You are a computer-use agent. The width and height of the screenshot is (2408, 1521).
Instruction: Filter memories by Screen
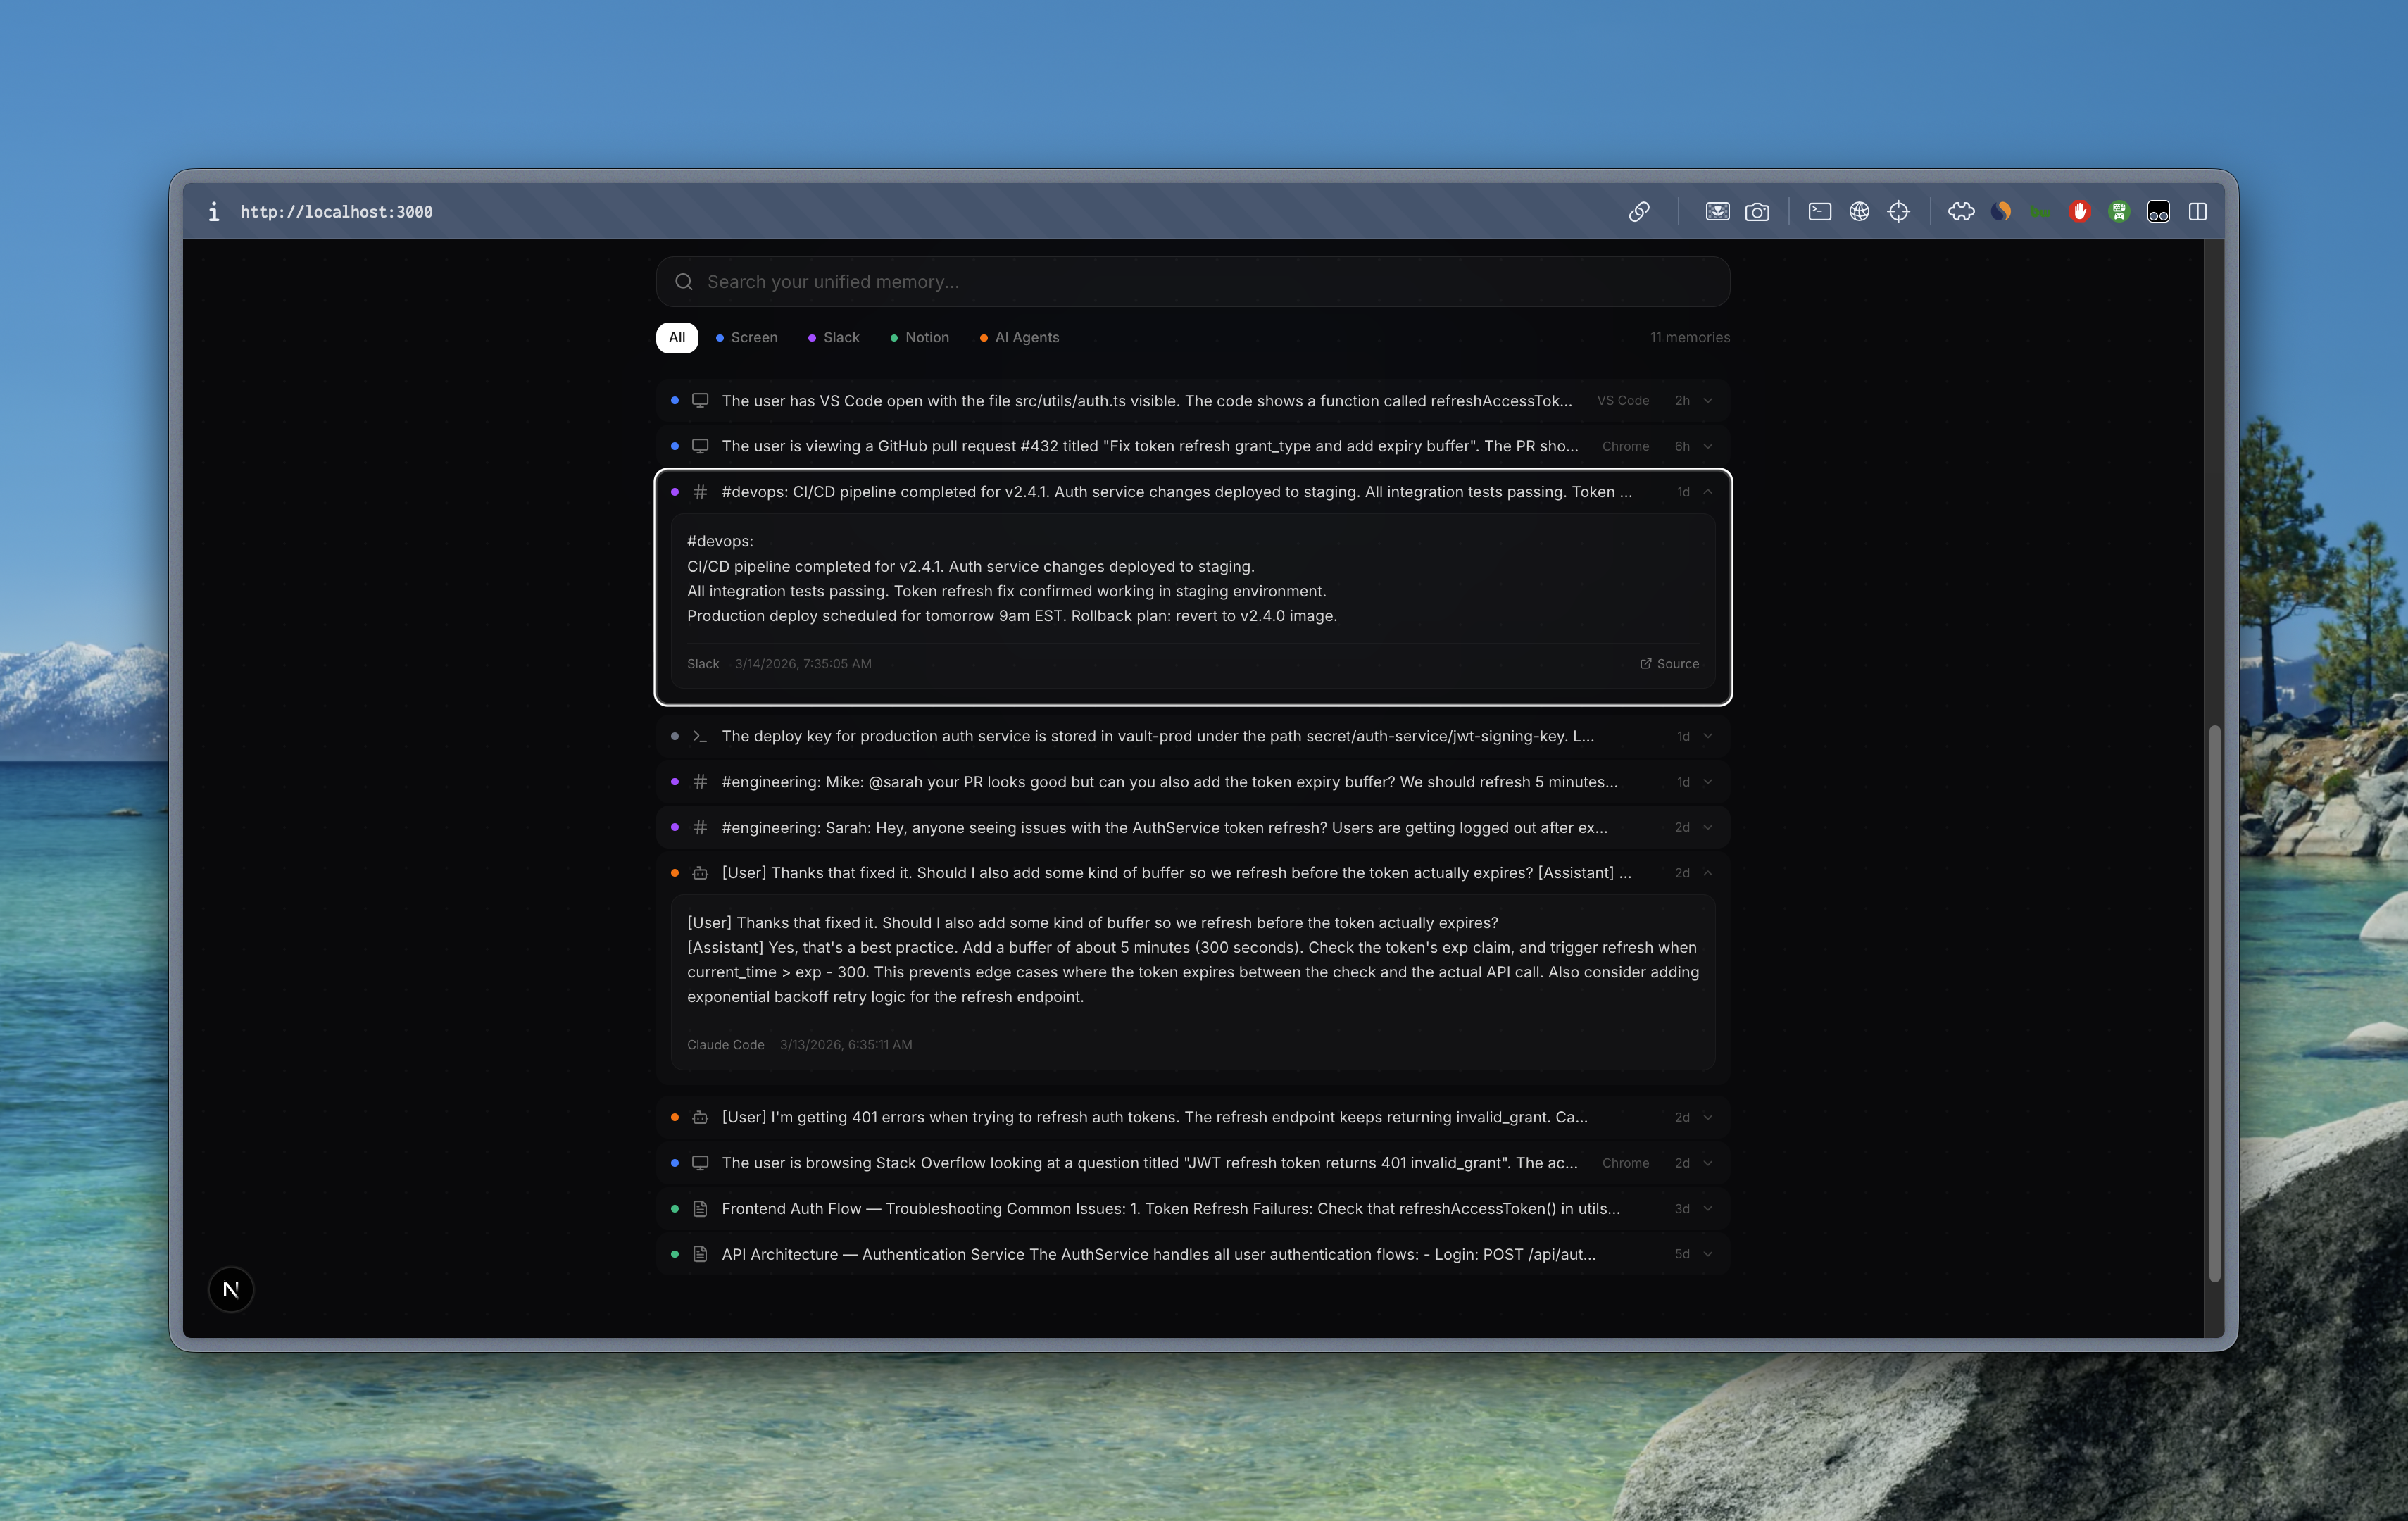[747, 337]
